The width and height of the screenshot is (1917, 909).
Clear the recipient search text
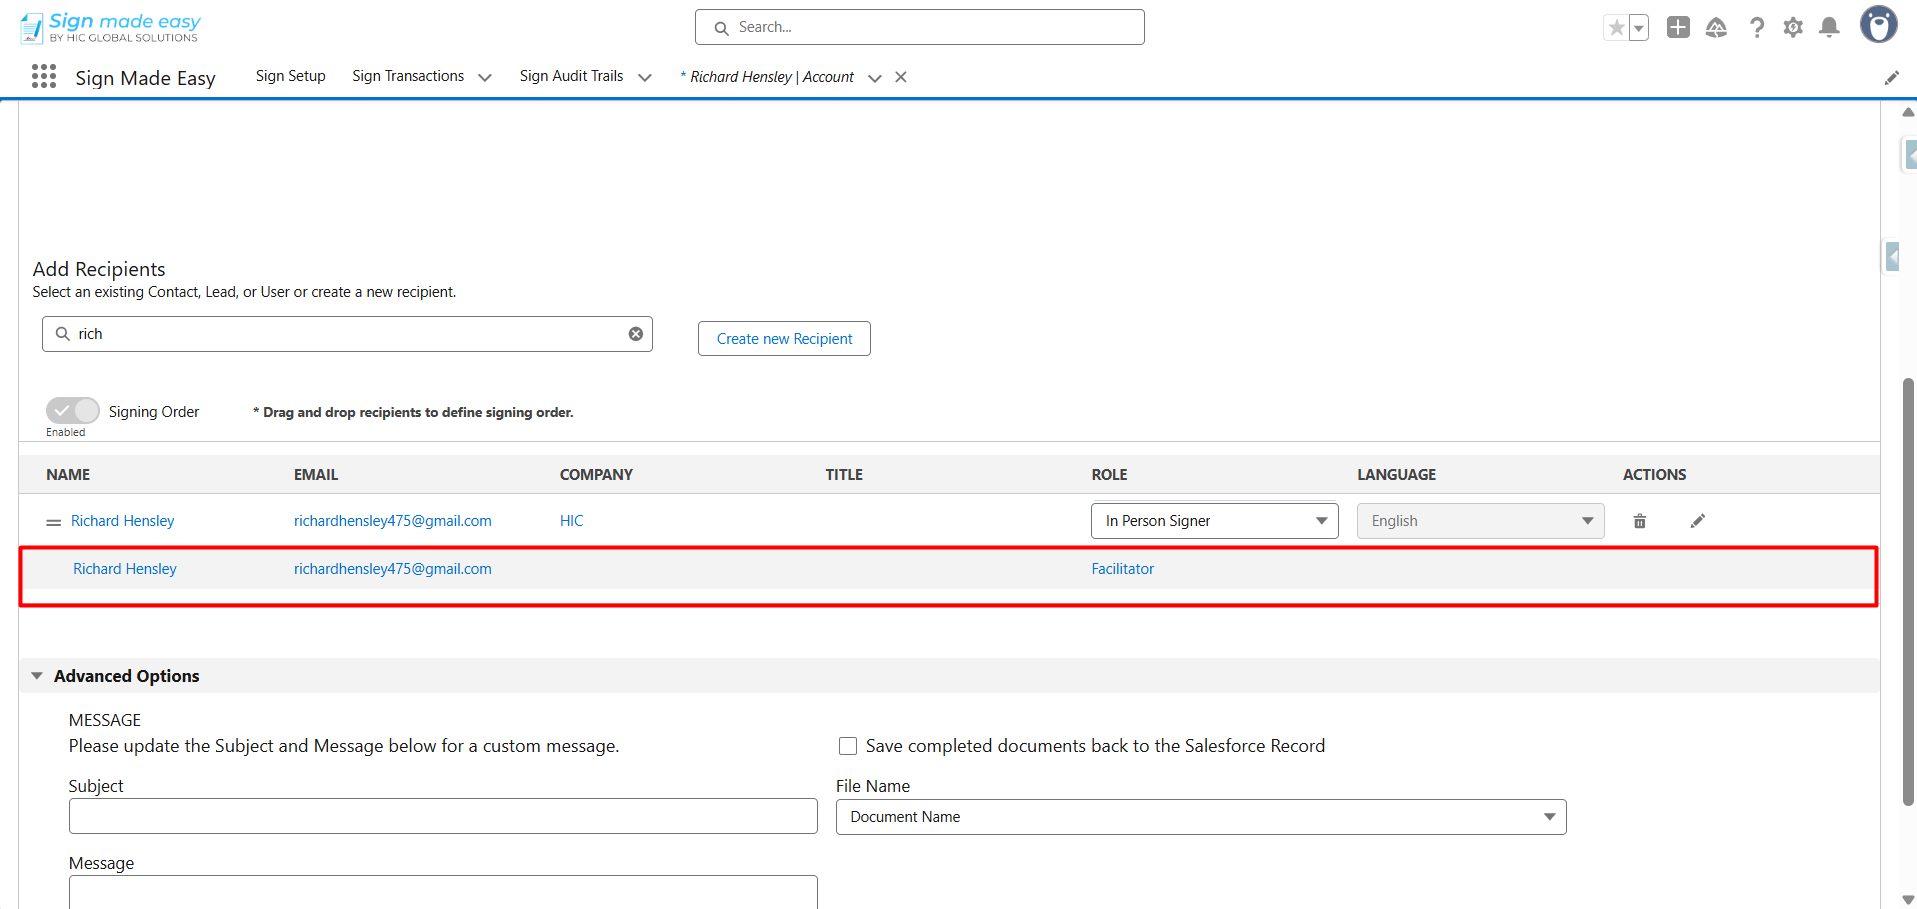[636, 334]
